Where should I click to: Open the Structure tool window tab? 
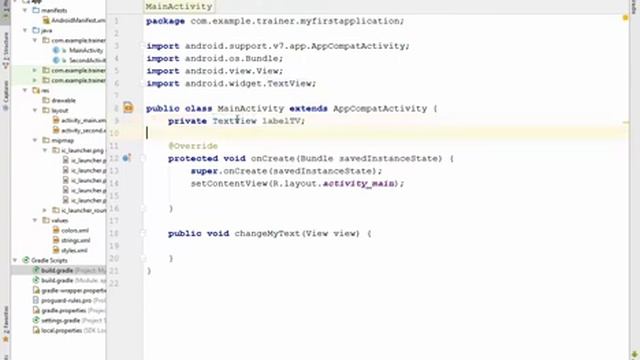pyautogui.click(x=6, y=51)
